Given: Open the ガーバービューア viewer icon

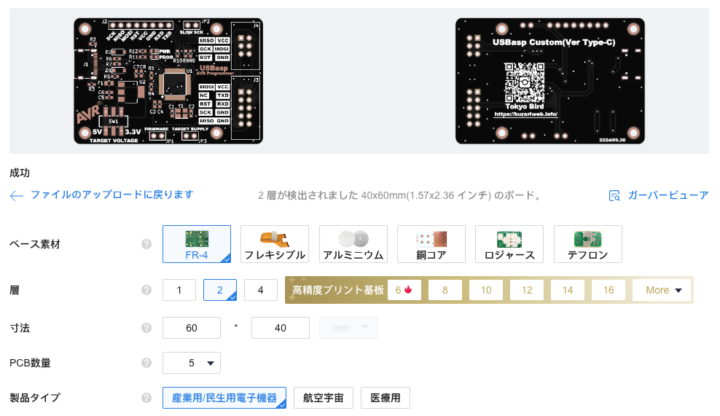Looking at the screenshot, I should [614, 196].
